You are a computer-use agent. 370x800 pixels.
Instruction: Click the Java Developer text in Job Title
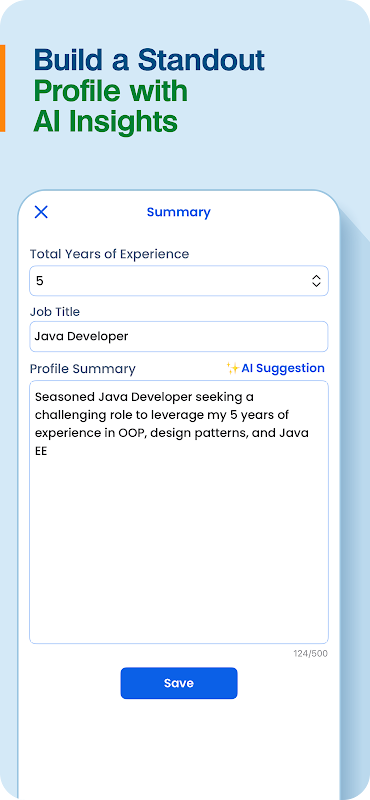(81, 336)
